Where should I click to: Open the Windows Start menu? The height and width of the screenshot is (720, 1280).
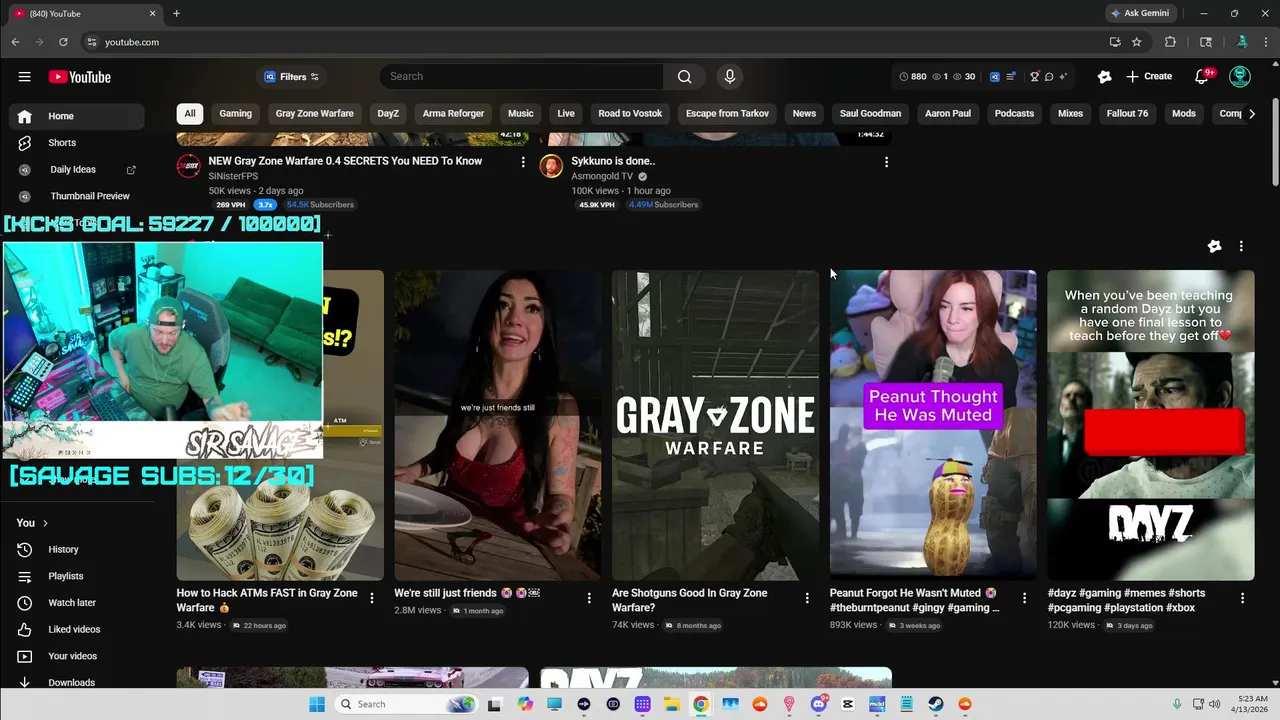(317, 704)
